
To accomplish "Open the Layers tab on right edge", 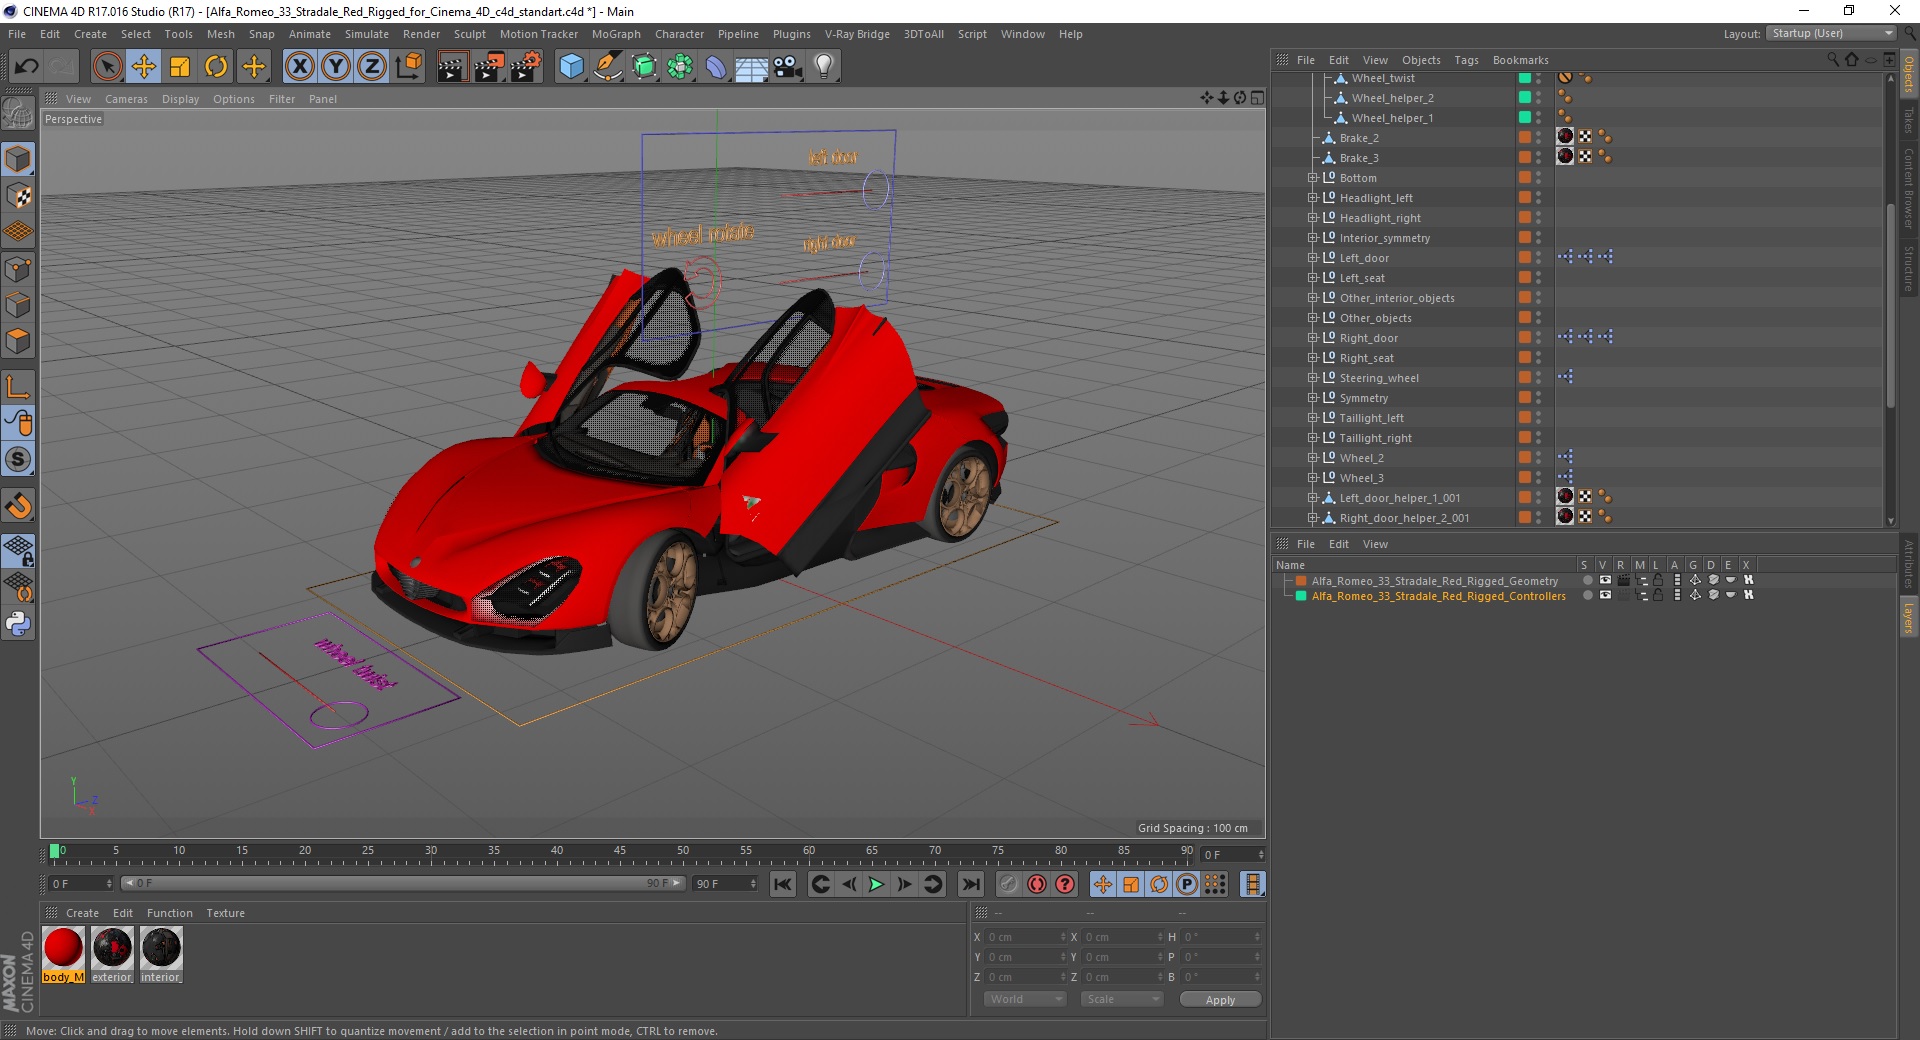I will coord(1908,617).
